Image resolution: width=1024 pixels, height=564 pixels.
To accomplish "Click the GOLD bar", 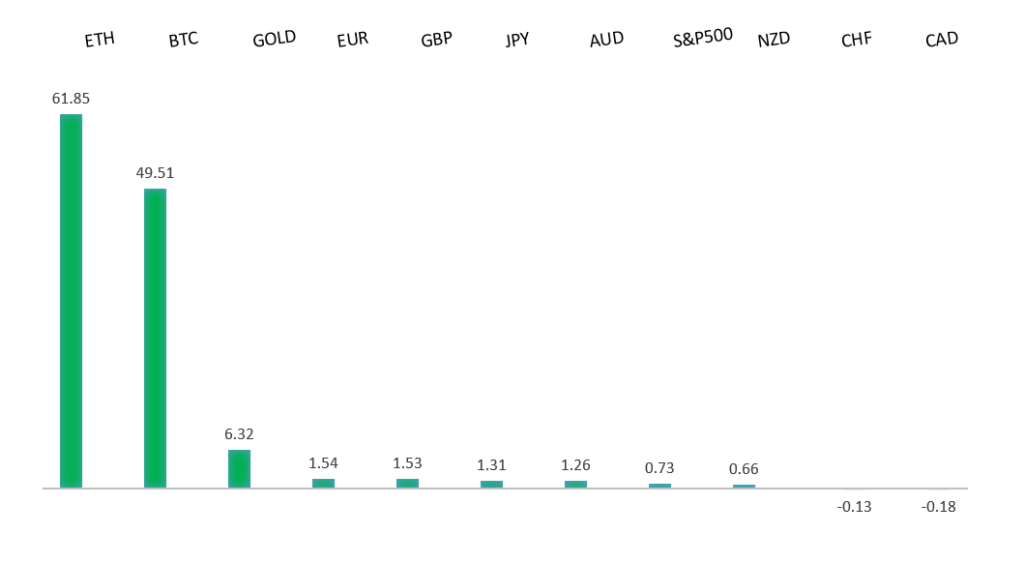I will (x=239, y=469).
